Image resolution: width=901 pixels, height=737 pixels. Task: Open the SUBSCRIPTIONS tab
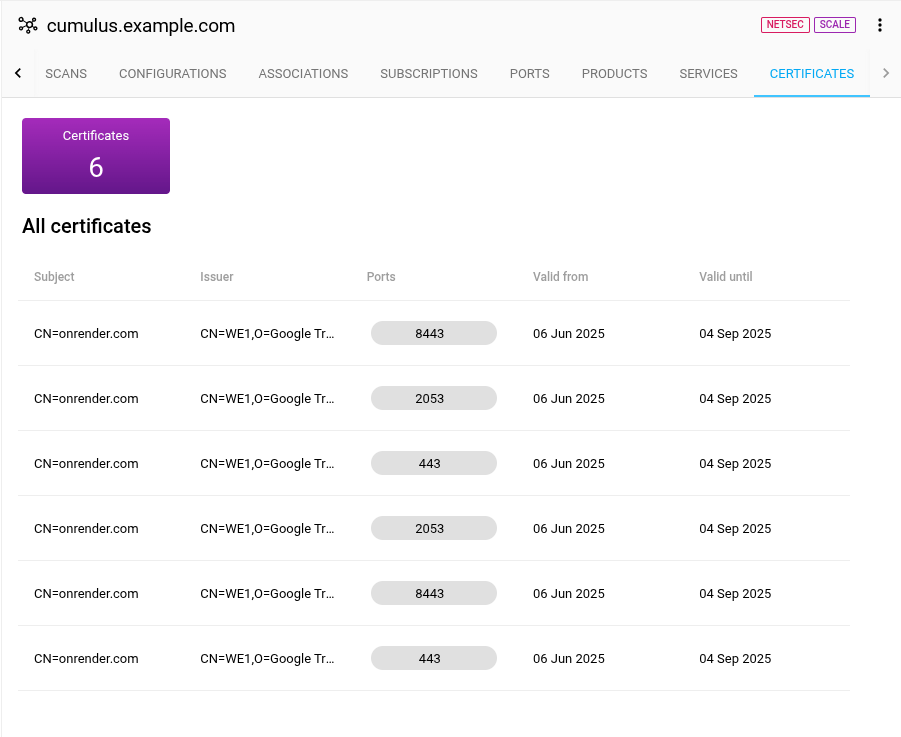pyautogui.click(x=428, y=73)
